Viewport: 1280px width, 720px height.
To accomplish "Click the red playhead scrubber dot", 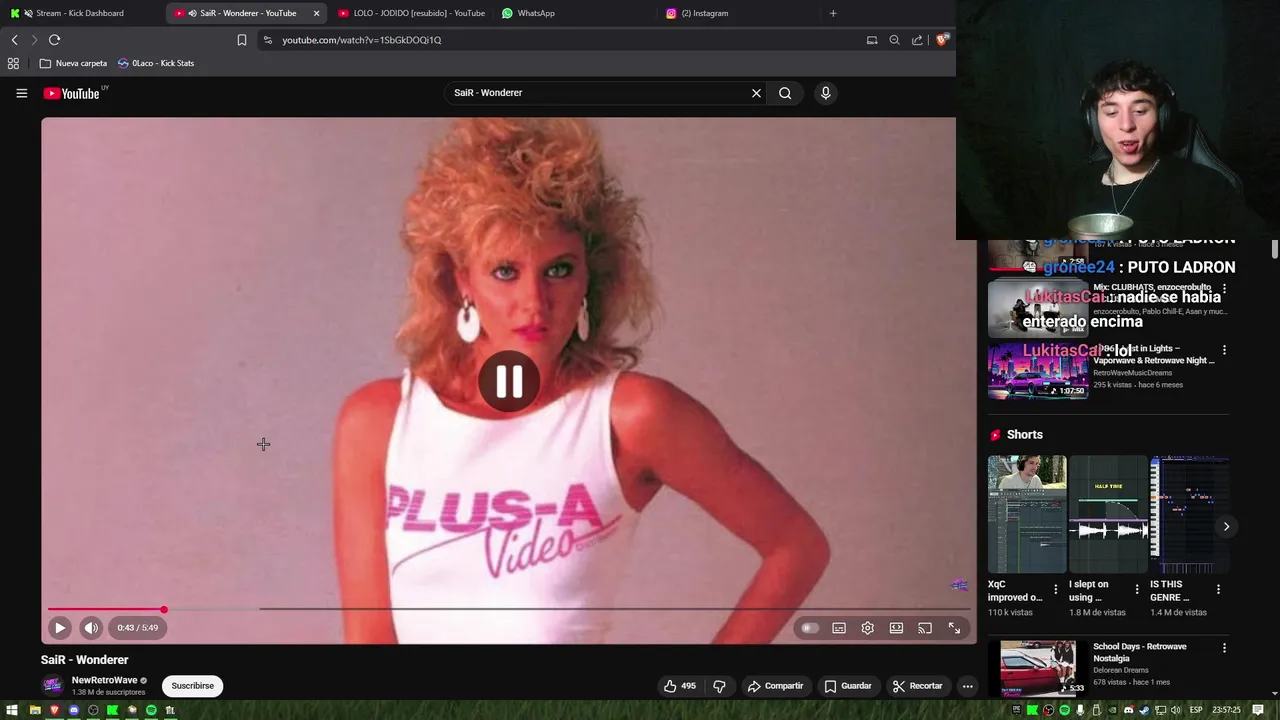I will click(x=164, y=609).
